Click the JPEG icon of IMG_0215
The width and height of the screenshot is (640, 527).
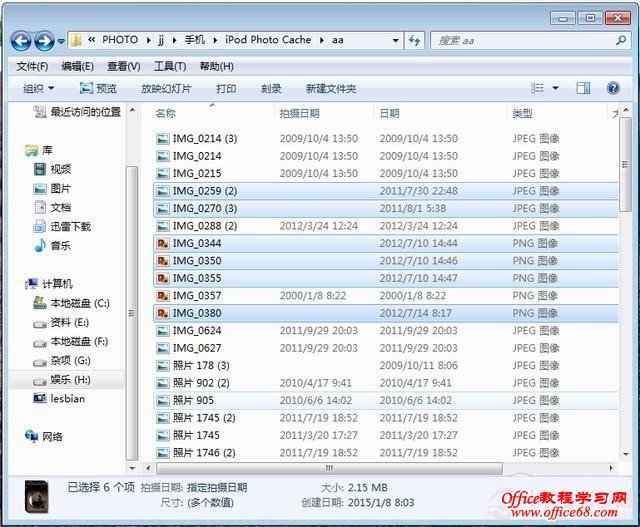pyautogui.click(x=163, y=174)
